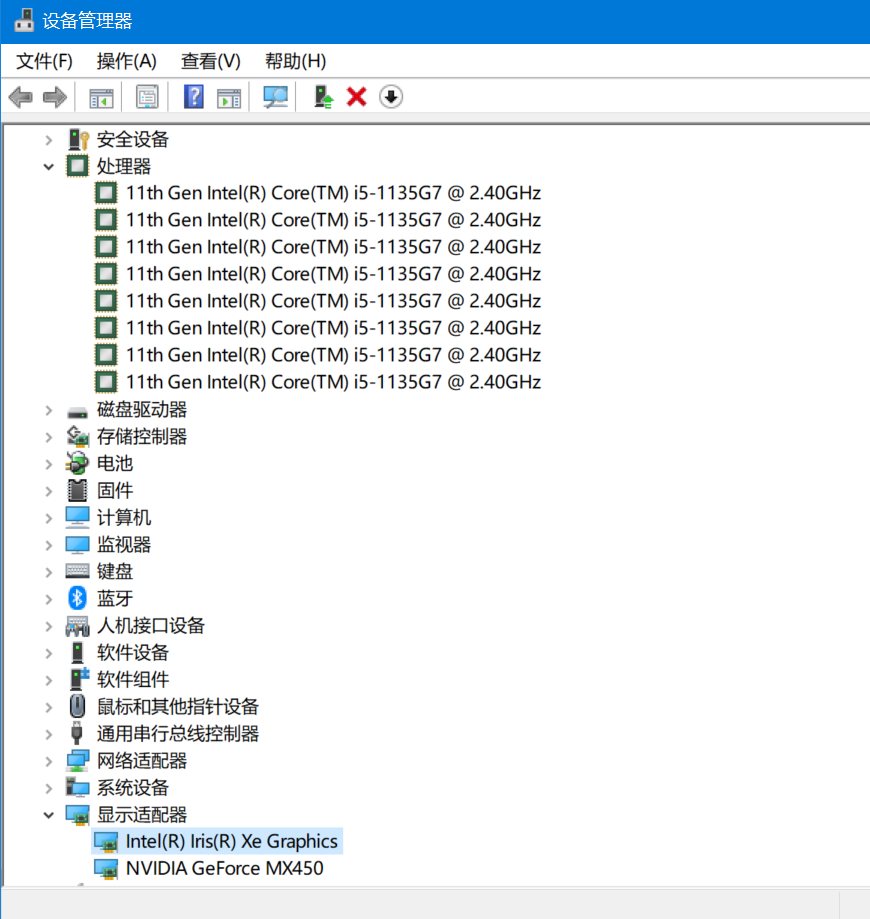The height and width of the screenshot is (919, 870).
Task: Click the 鼠标和其他指针设备 mouse icon
Action: [x=77, y=707]
